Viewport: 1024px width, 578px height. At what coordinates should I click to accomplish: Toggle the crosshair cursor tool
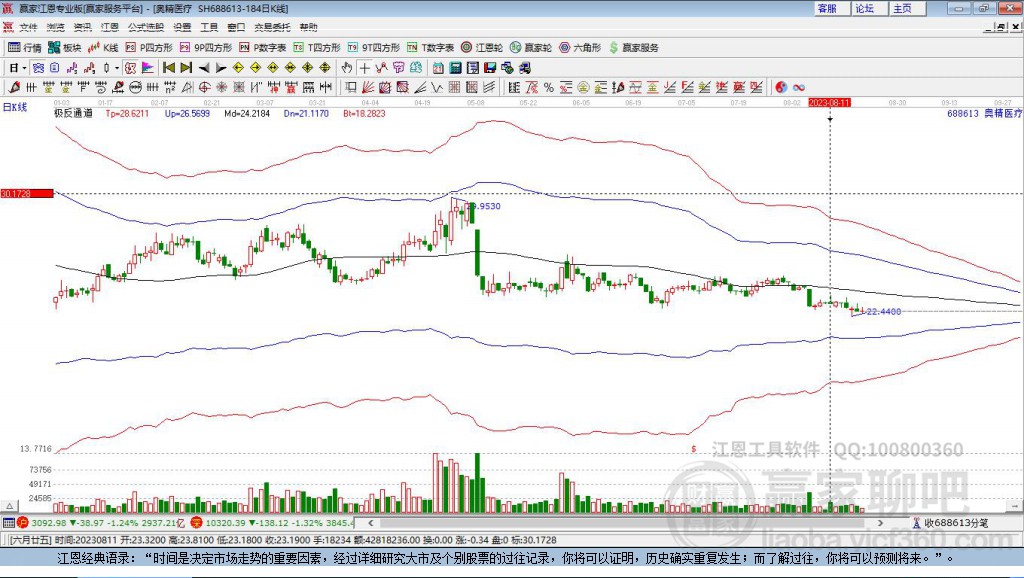364,68
